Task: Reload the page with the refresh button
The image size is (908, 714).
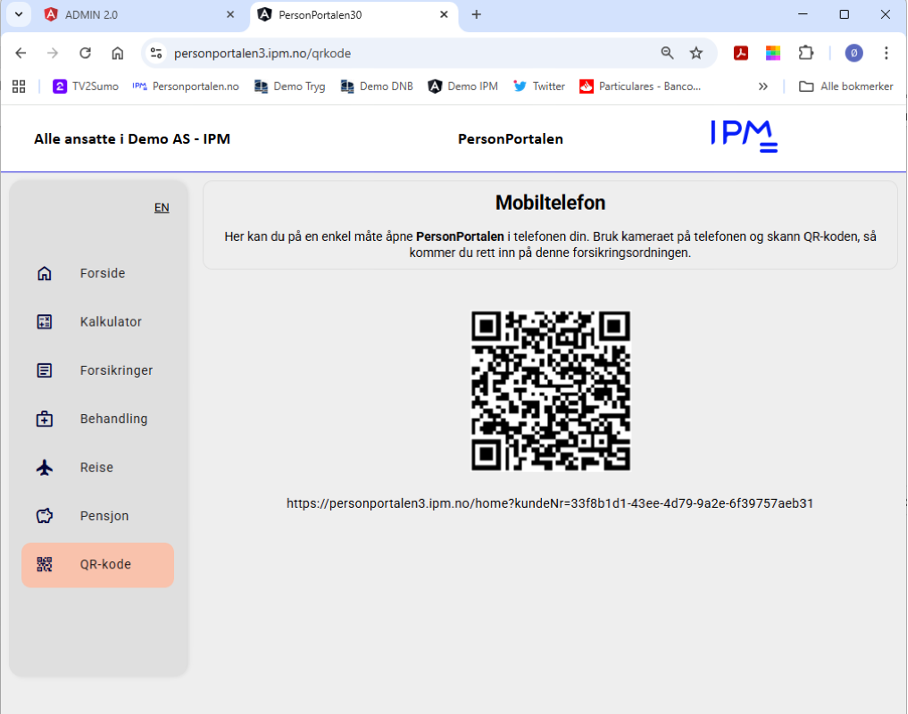Action: (x=85, y=53)
